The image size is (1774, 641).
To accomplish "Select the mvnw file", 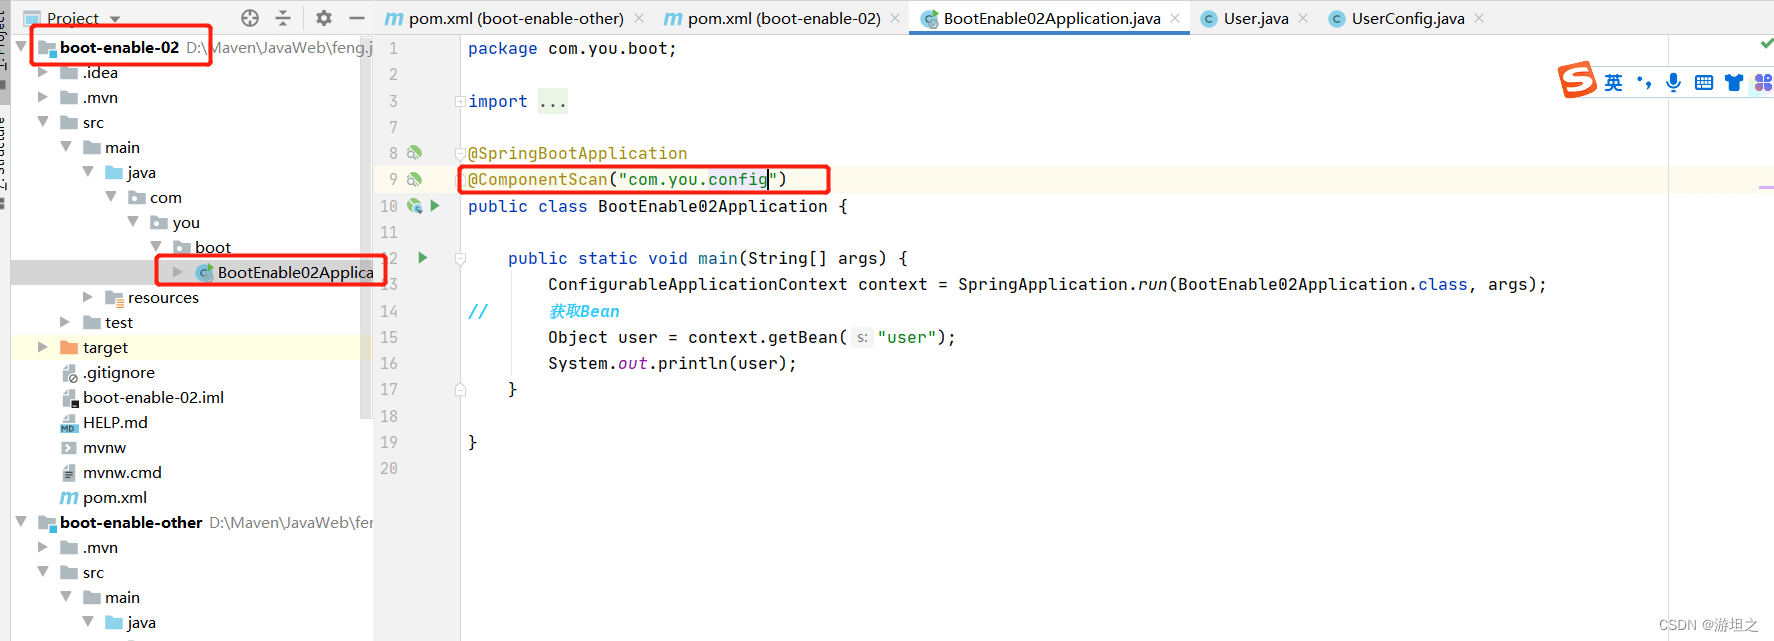I will (x=93, y=447).
